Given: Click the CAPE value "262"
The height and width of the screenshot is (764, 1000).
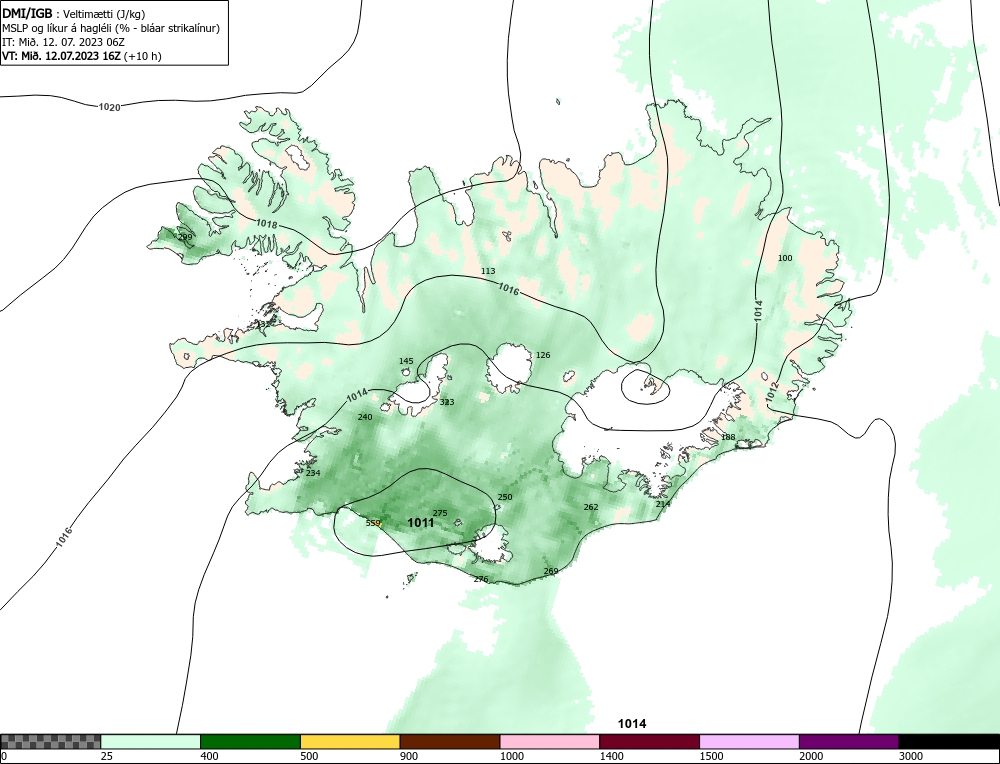Looking at the screenshot, I should coord(591,507).
